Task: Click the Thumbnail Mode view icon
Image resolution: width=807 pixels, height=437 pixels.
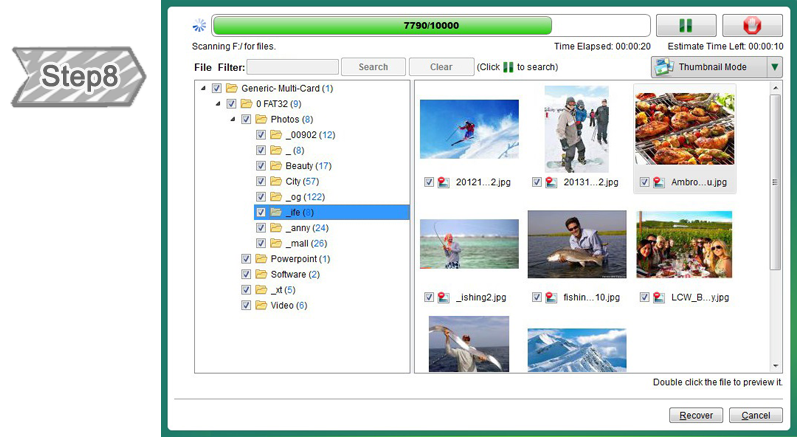Action: pos(665,67)
